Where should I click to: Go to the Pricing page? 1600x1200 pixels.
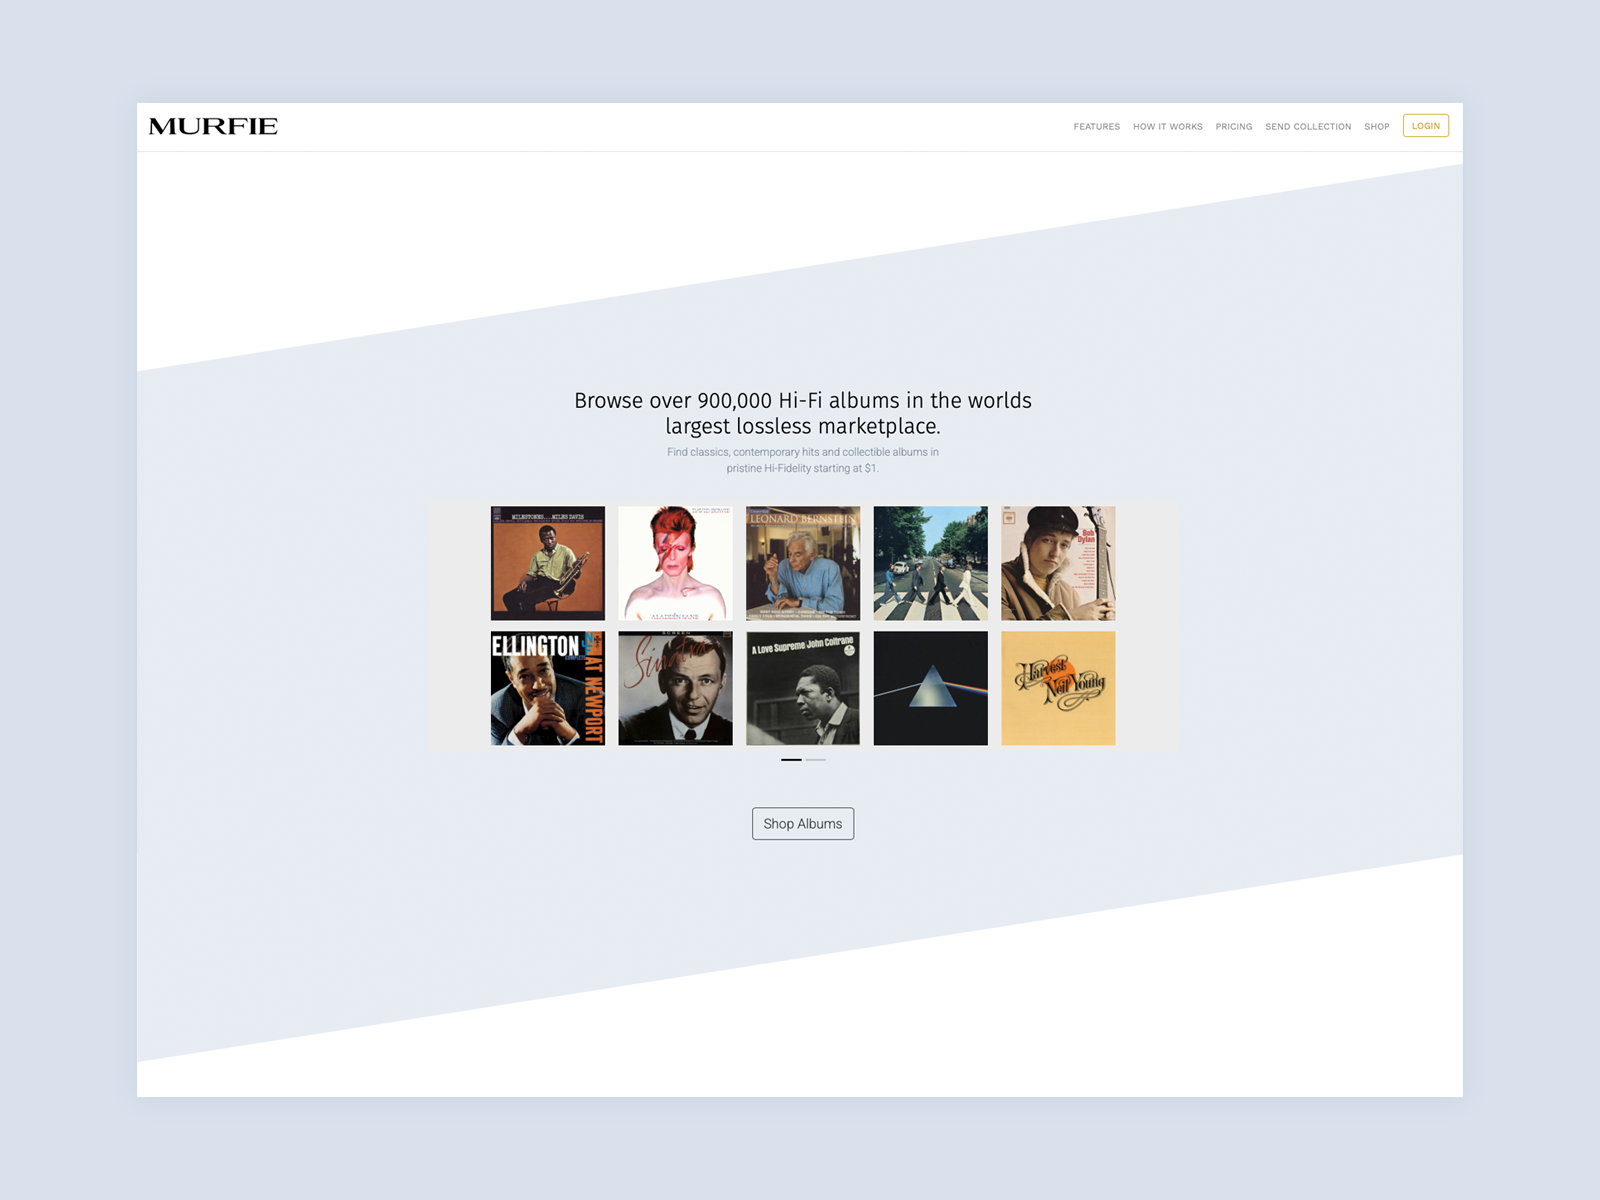coord(1233,127)
